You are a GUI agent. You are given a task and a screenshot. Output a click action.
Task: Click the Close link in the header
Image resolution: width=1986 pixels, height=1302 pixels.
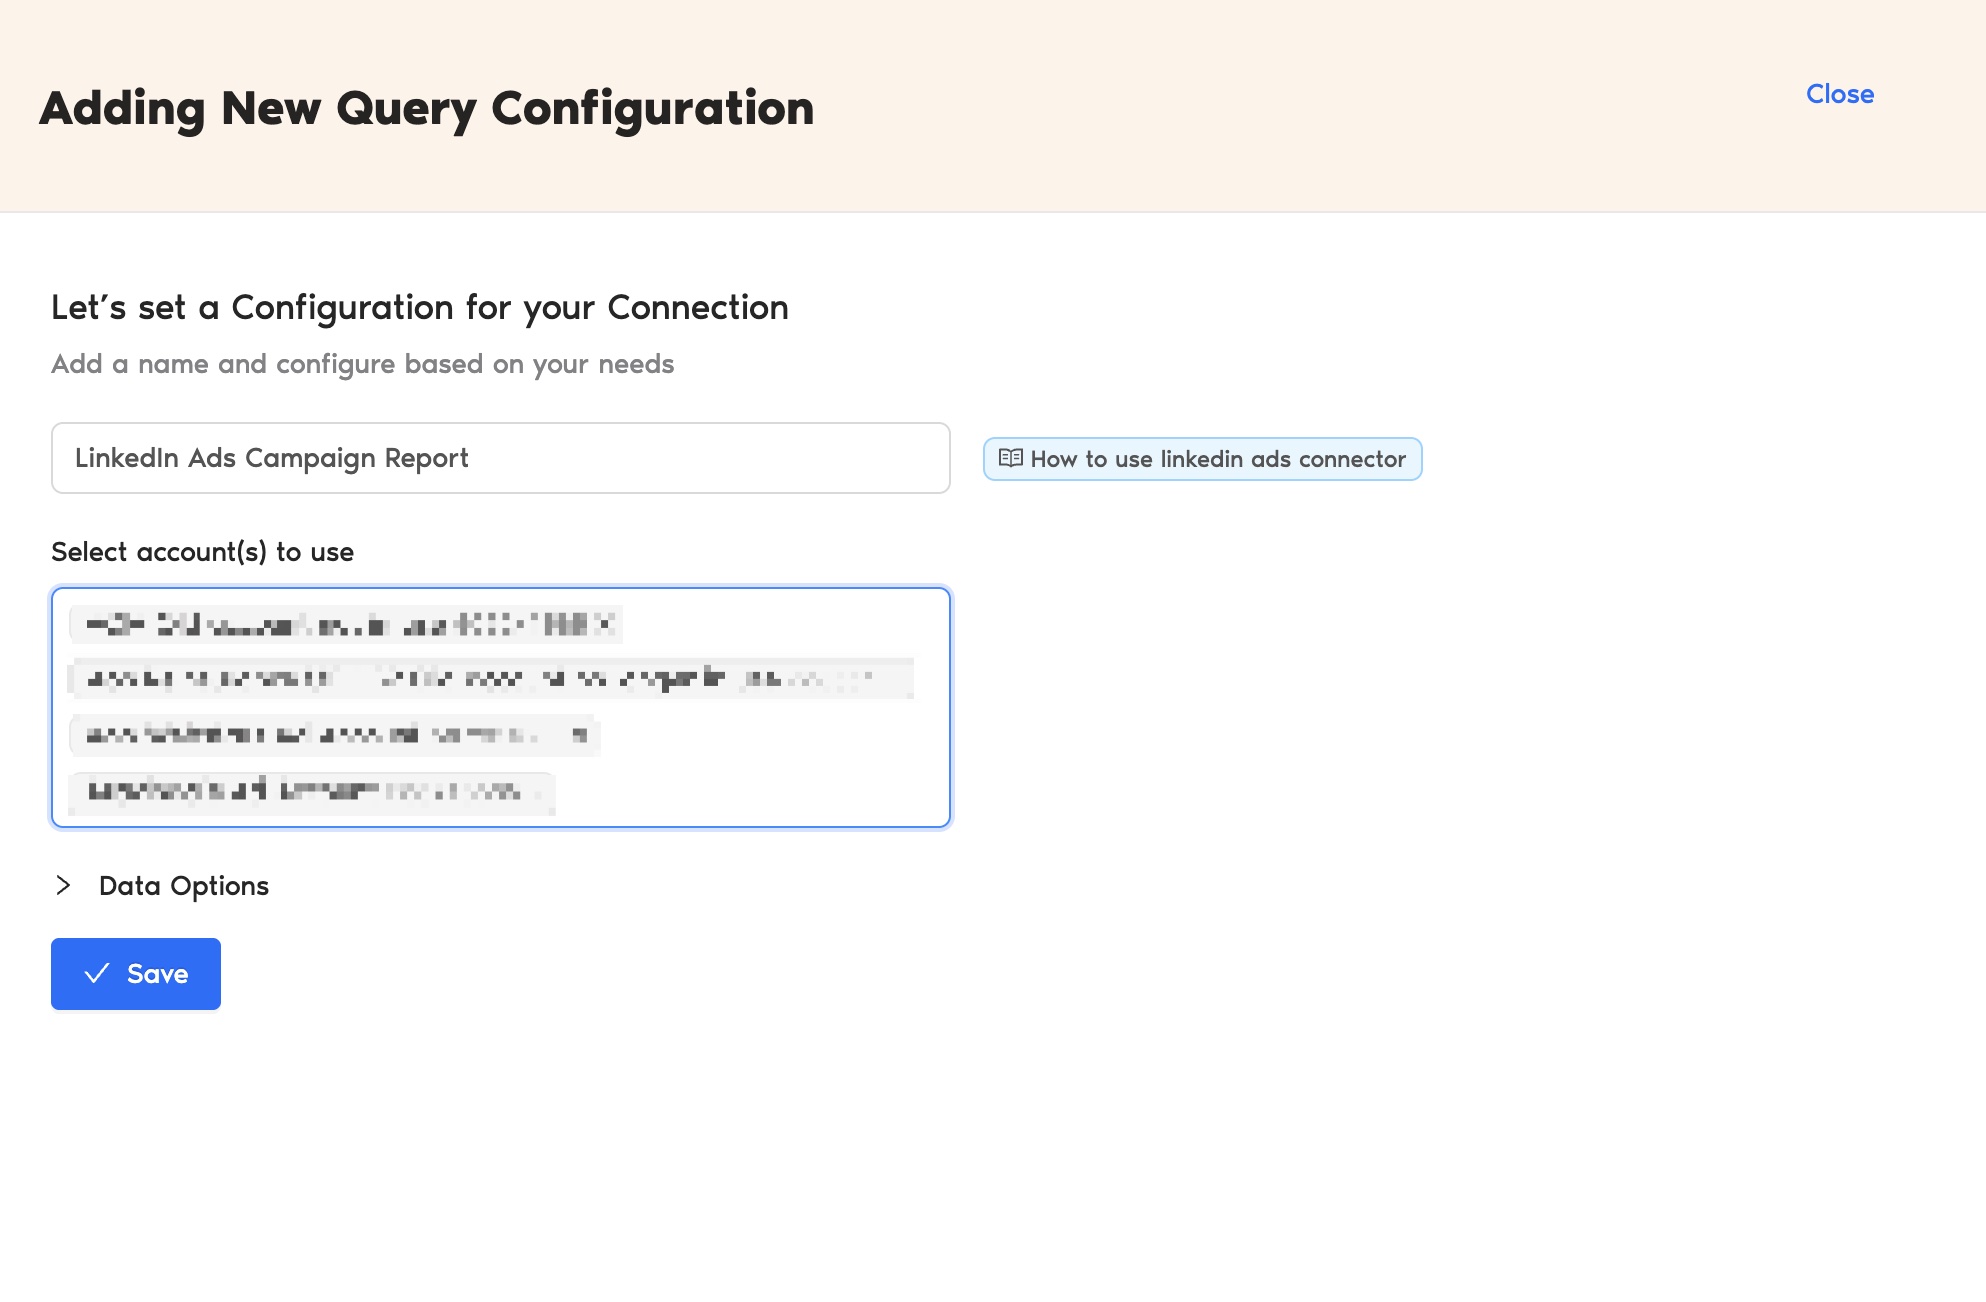1839,94
